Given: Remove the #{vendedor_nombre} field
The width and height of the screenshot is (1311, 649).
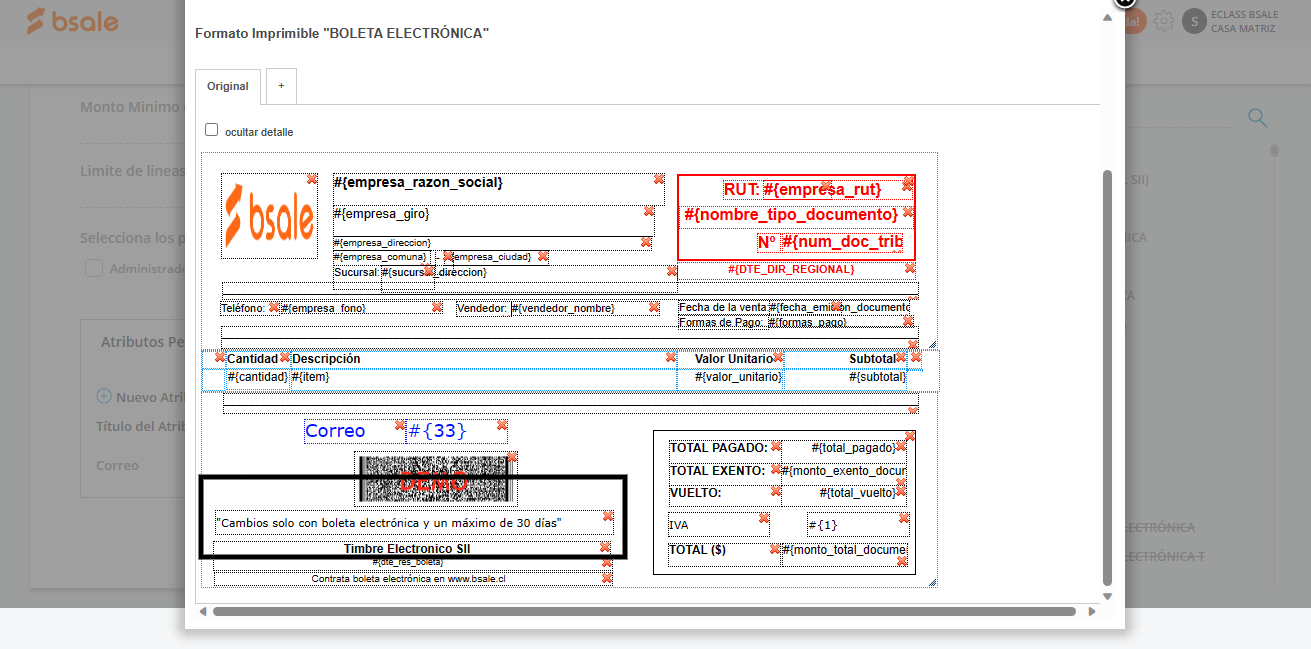Looking at the screenshot, I should [654, 307].
